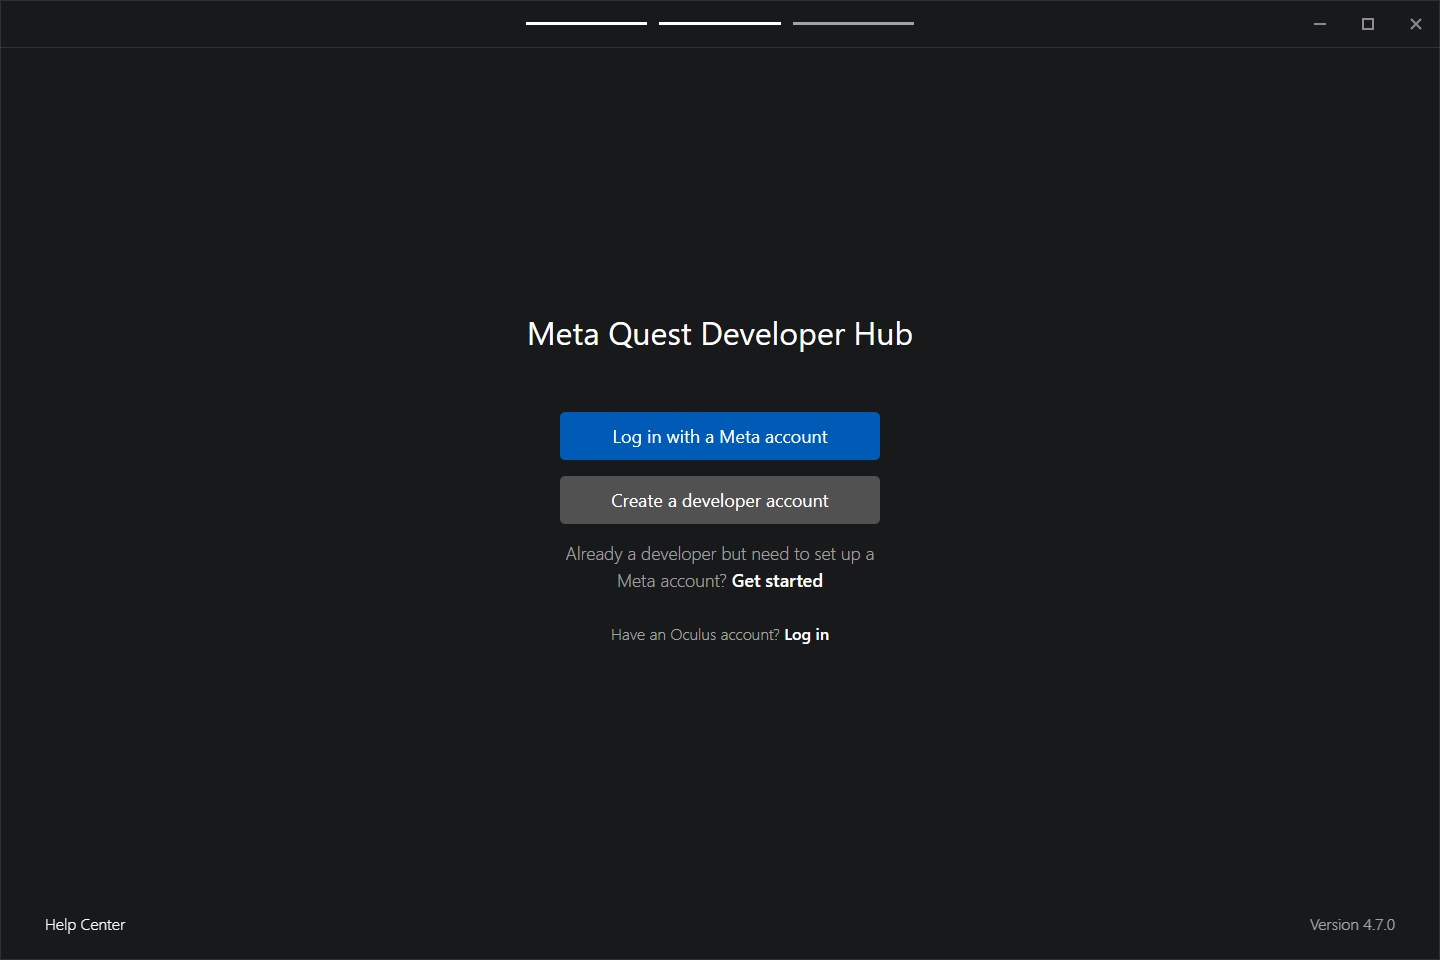The width and height of the screenshot is (1440, 960).
Task: Click Log in with a Meta account
Action: click(719, 436)
